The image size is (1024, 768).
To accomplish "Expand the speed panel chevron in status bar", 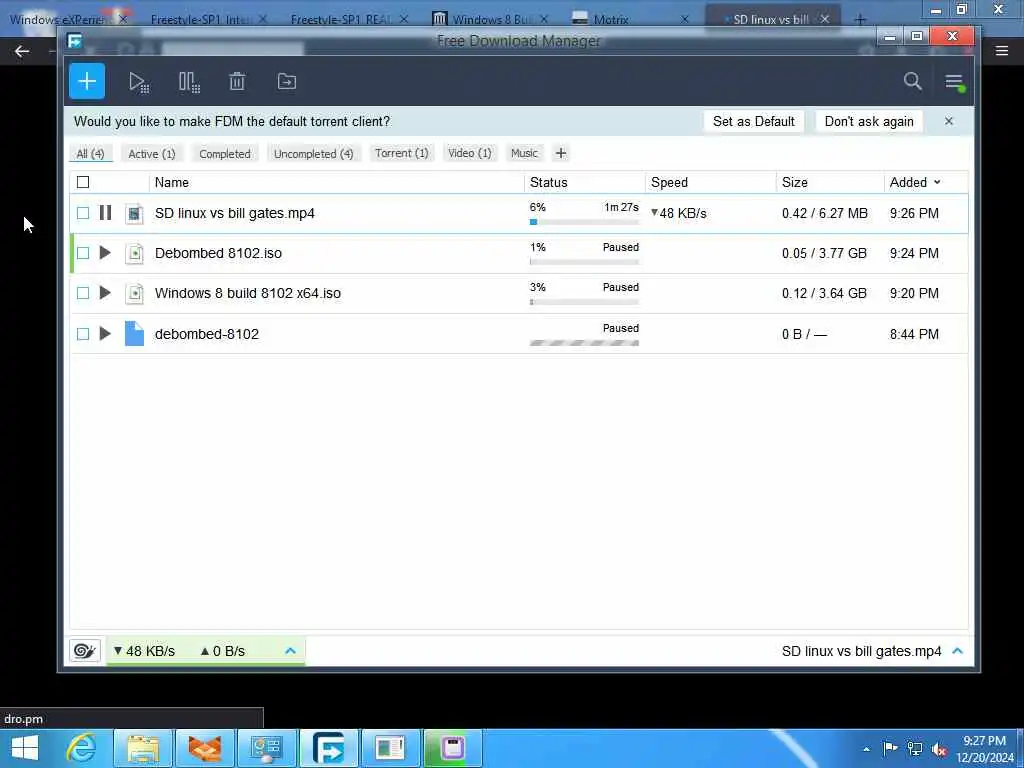I will 291,650.
